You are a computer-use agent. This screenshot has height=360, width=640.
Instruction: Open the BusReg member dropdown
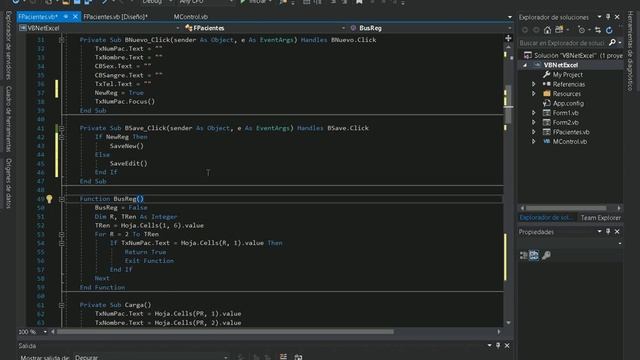pyautogui.click(x=509, y=28)
